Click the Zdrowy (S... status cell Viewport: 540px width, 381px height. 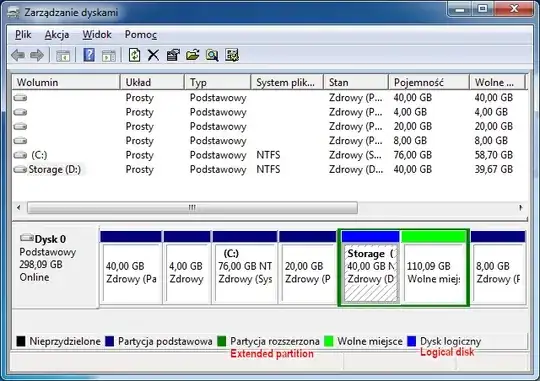(355, 155)
